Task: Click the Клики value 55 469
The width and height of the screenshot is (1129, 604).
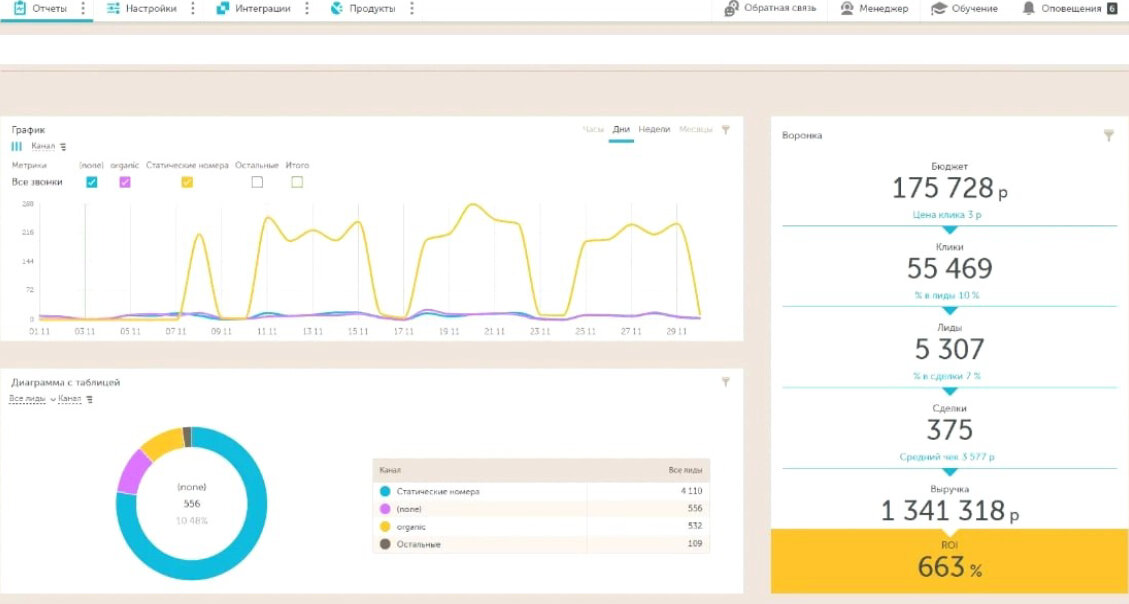Action: [x=950, y=269]
